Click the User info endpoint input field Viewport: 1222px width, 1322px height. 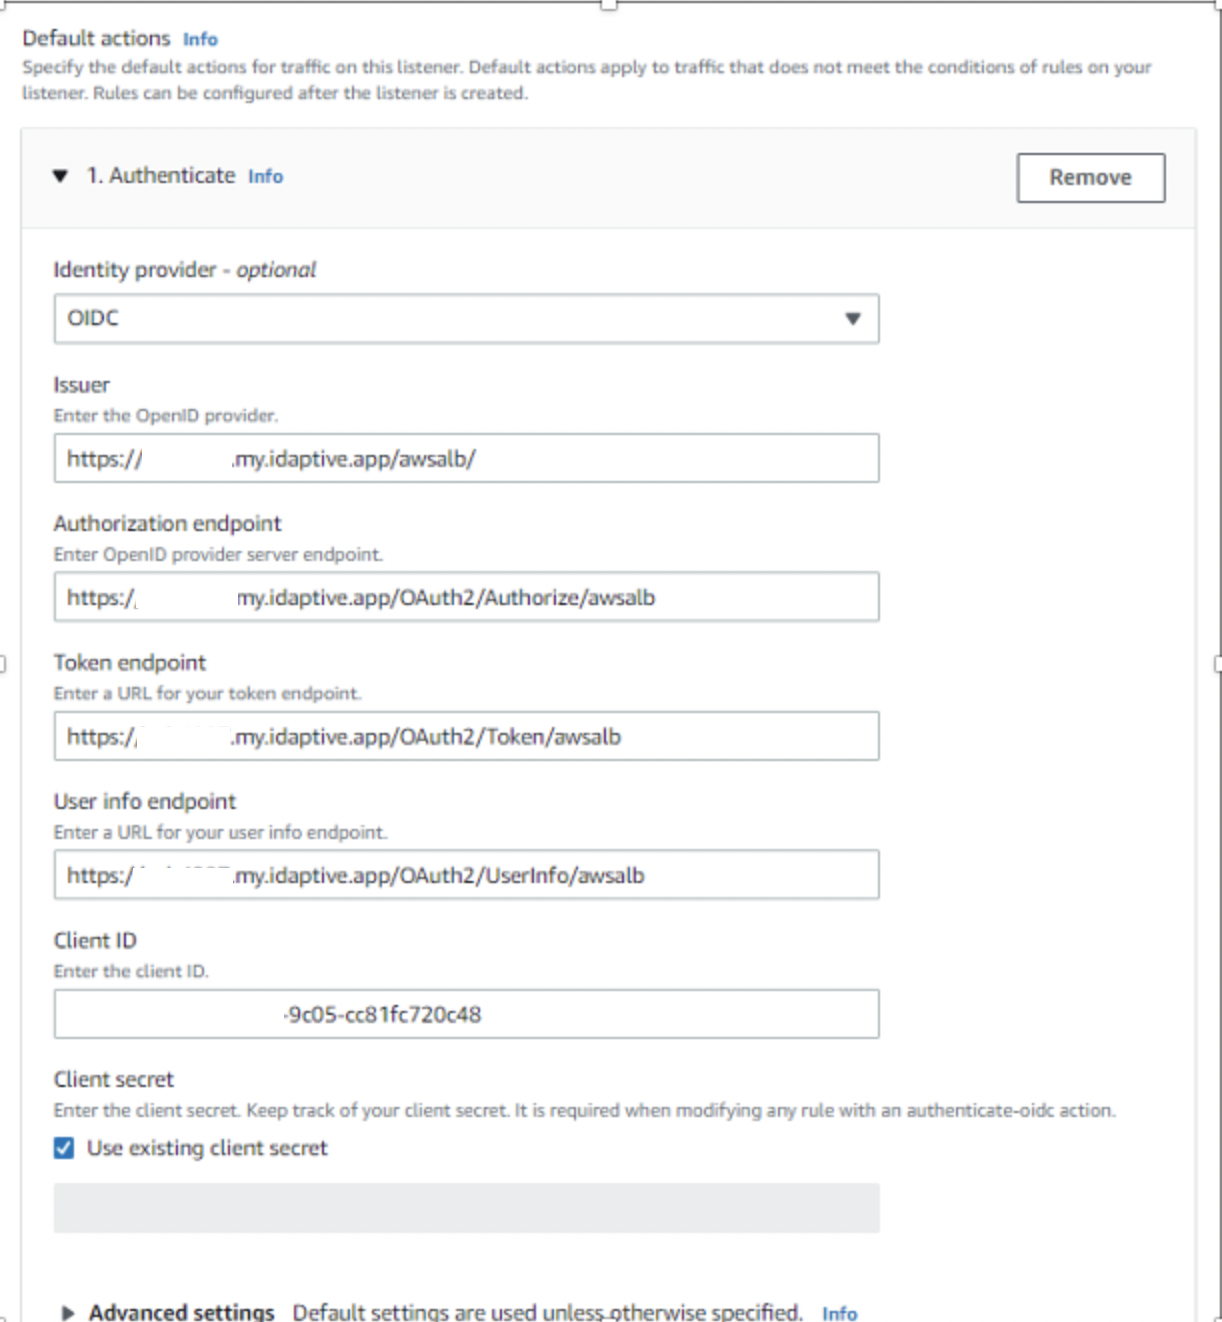(x=466, y=874)
